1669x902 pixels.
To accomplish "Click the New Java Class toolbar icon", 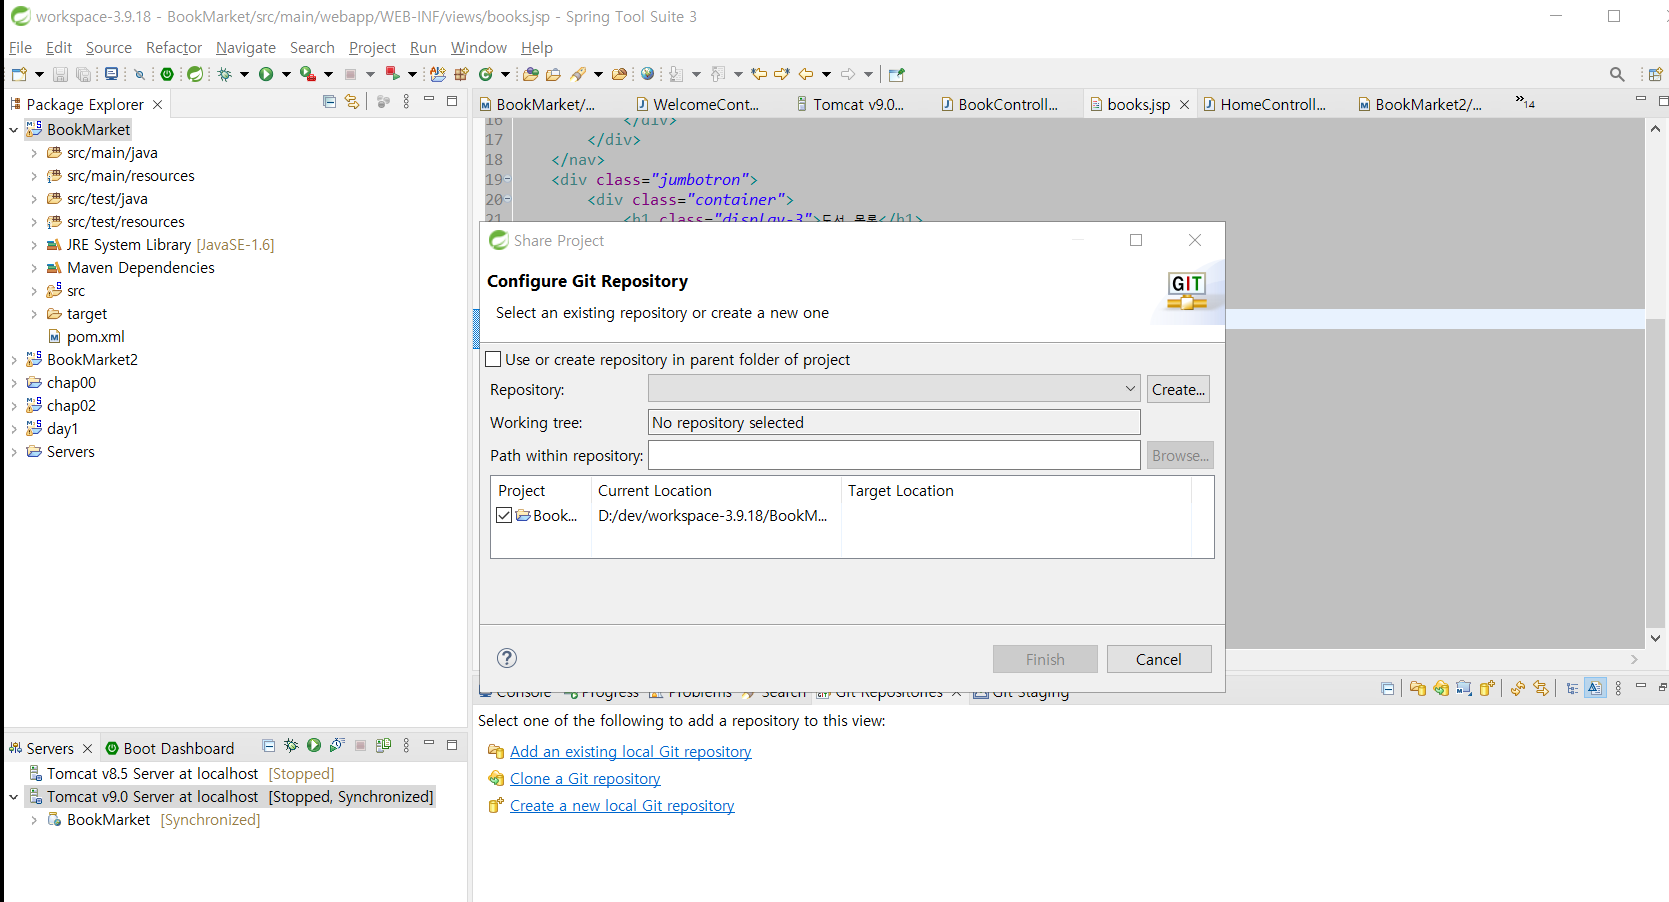I will coord(485,74).
